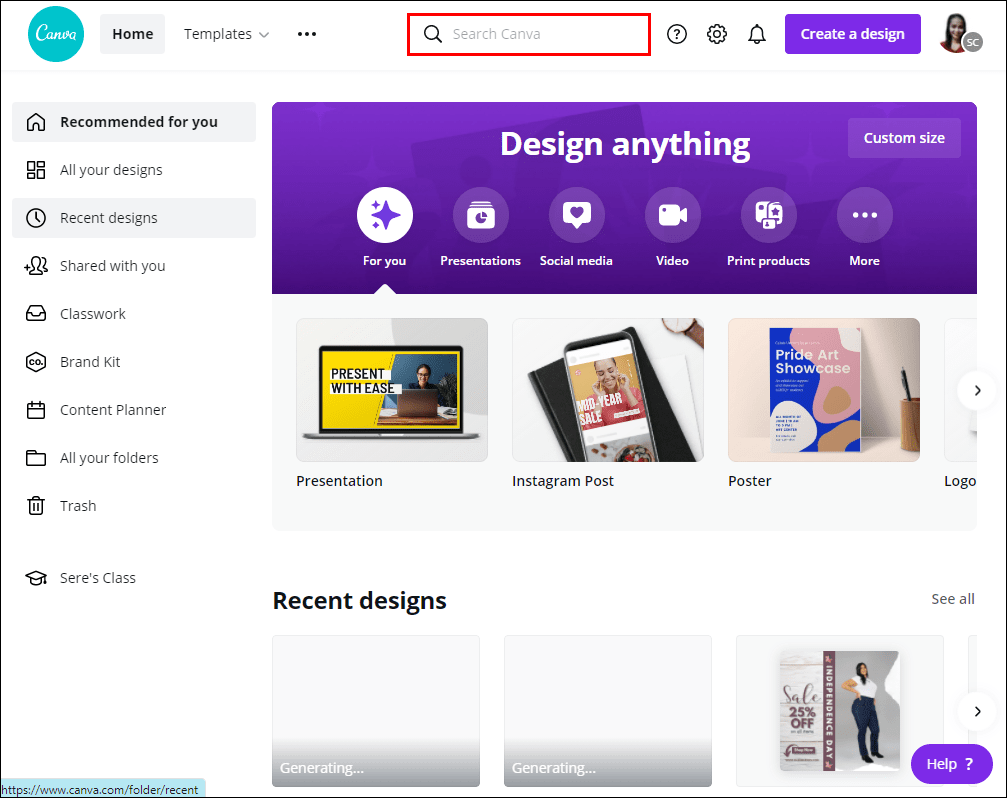Viewport: 1007px width, 798px height.
Task: Expand more design types with the More button
Action: click(x=864, y=214)
